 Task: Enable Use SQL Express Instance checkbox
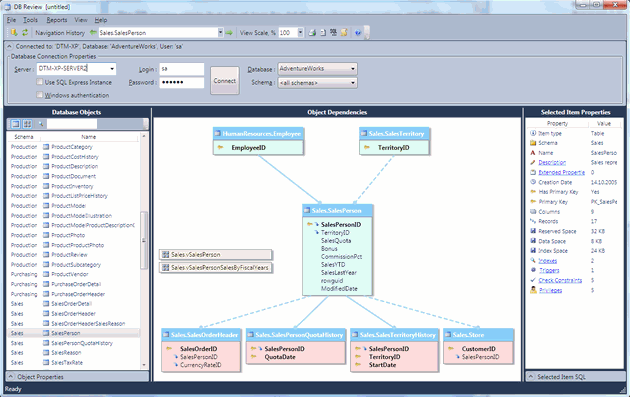point(39,82)
